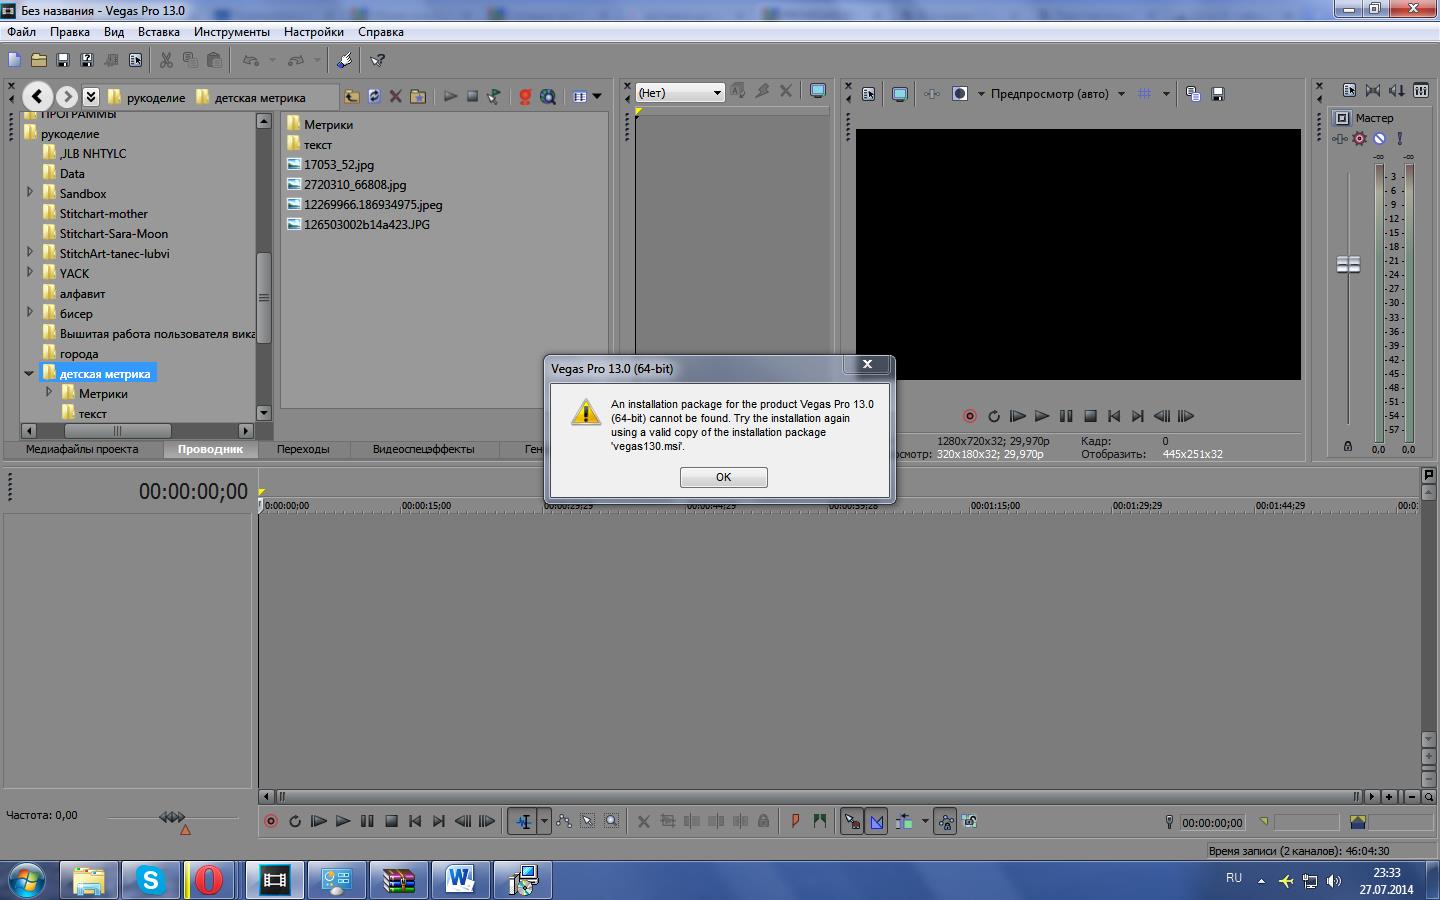The image size is (1440, 900).
Task: Switch to the Переходы tab
Action: click(303, 449)
